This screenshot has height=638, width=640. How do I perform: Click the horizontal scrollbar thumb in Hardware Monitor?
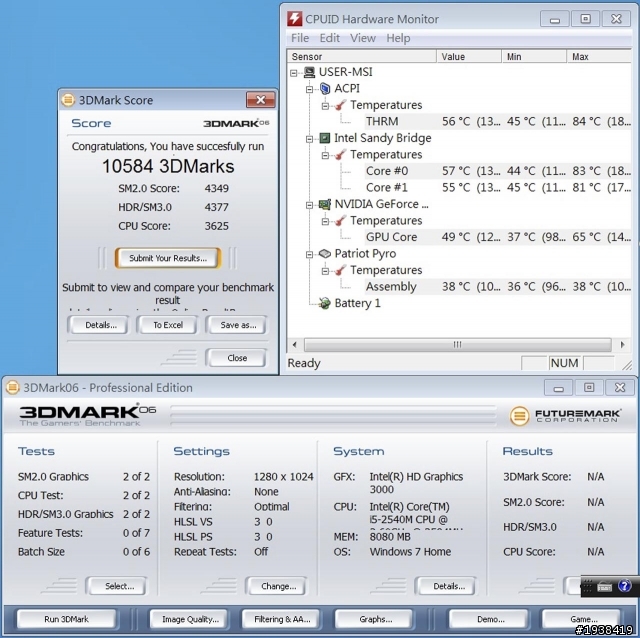458,345
